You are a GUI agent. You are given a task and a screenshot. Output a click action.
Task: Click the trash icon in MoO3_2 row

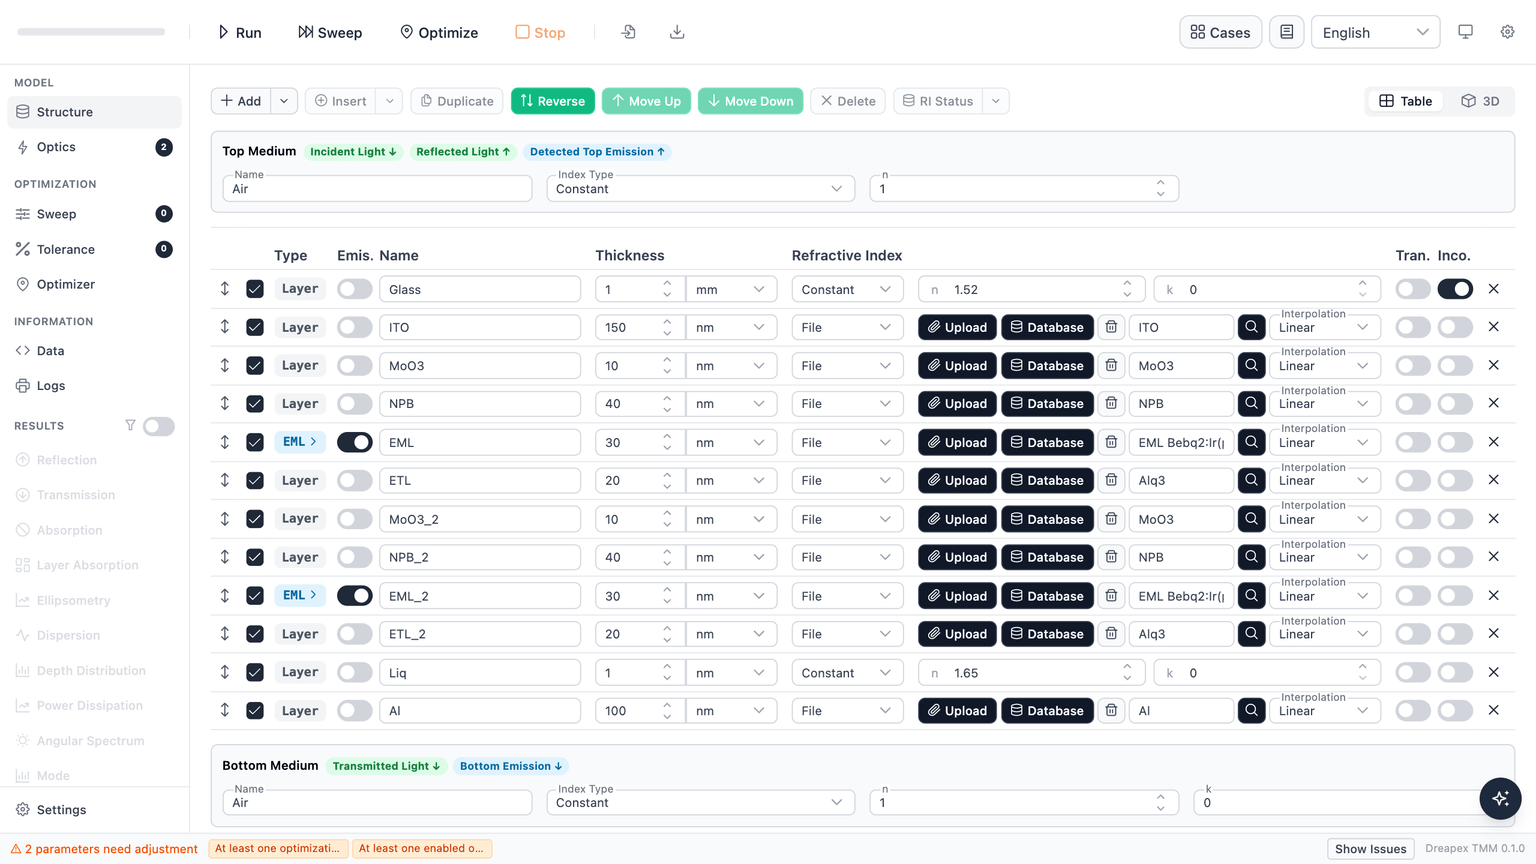[1111, 519]
